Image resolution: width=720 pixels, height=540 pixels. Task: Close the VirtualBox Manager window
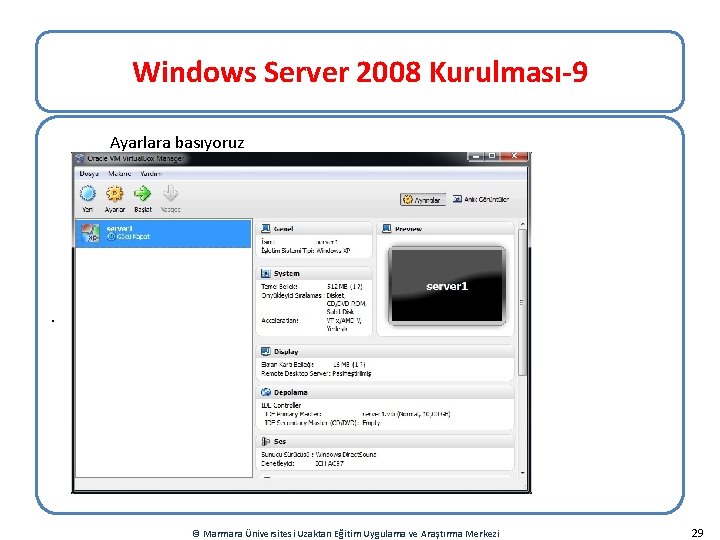click(x=514, y=157)
